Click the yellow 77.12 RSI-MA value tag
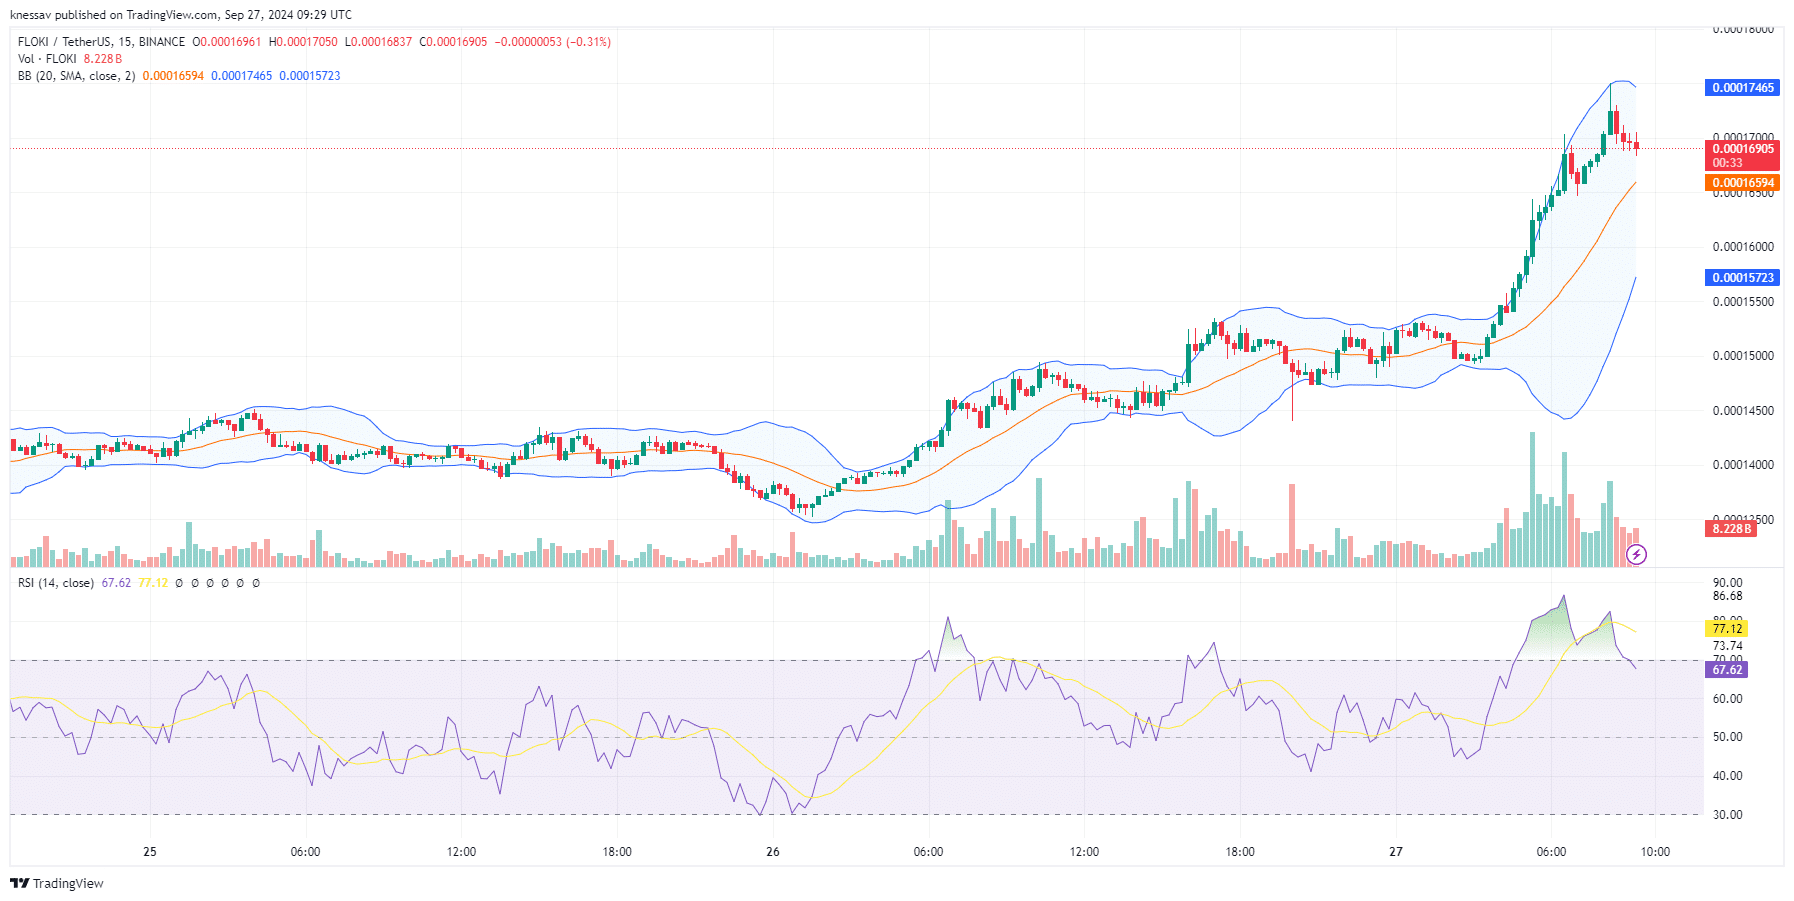This screenshot has height=901, width=1794. 1726,629
